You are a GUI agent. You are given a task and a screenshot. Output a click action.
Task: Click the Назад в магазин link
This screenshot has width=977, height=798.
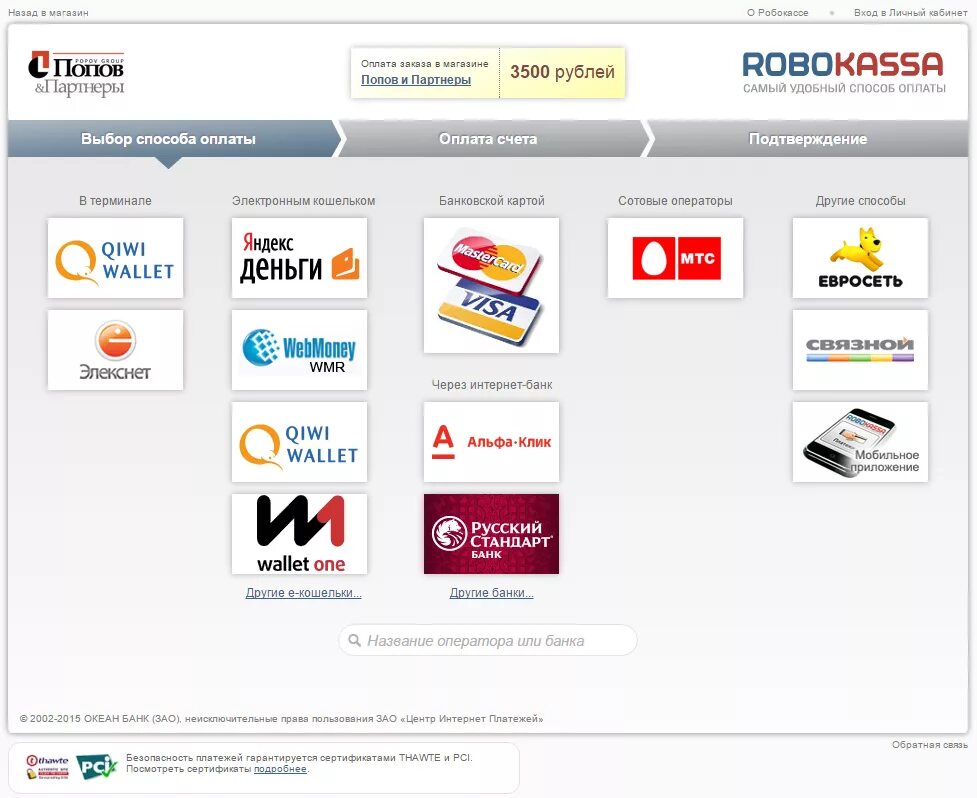point(49,12)
